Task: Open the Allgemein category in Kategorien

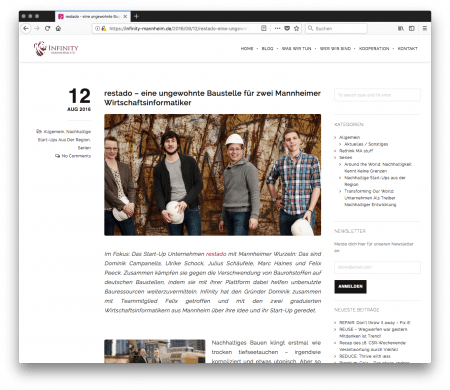Action: point(349,137)
